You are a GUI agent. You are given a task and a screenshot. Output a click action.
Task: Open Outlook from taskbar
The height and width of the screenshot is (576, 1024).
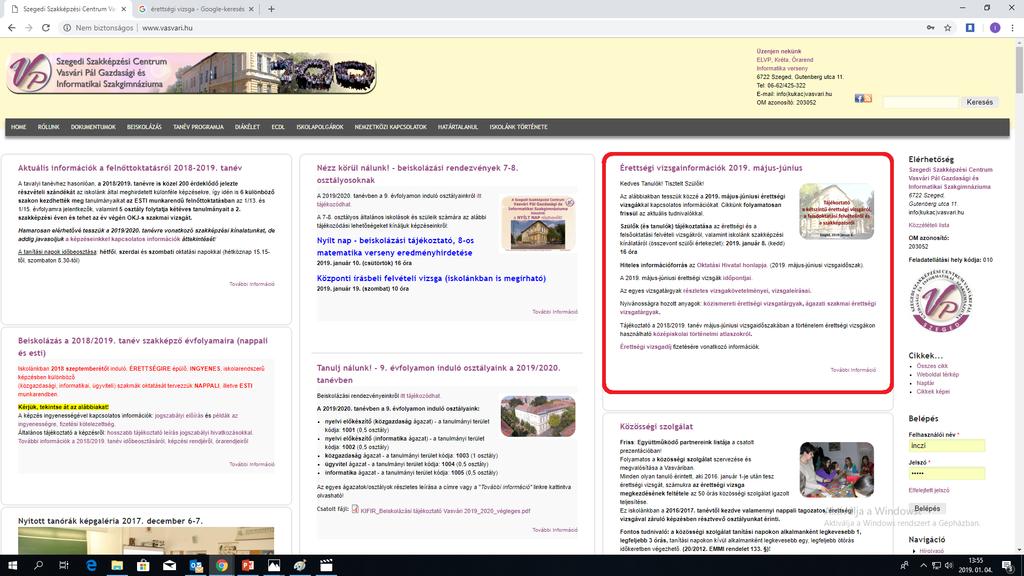click(196, 566)
